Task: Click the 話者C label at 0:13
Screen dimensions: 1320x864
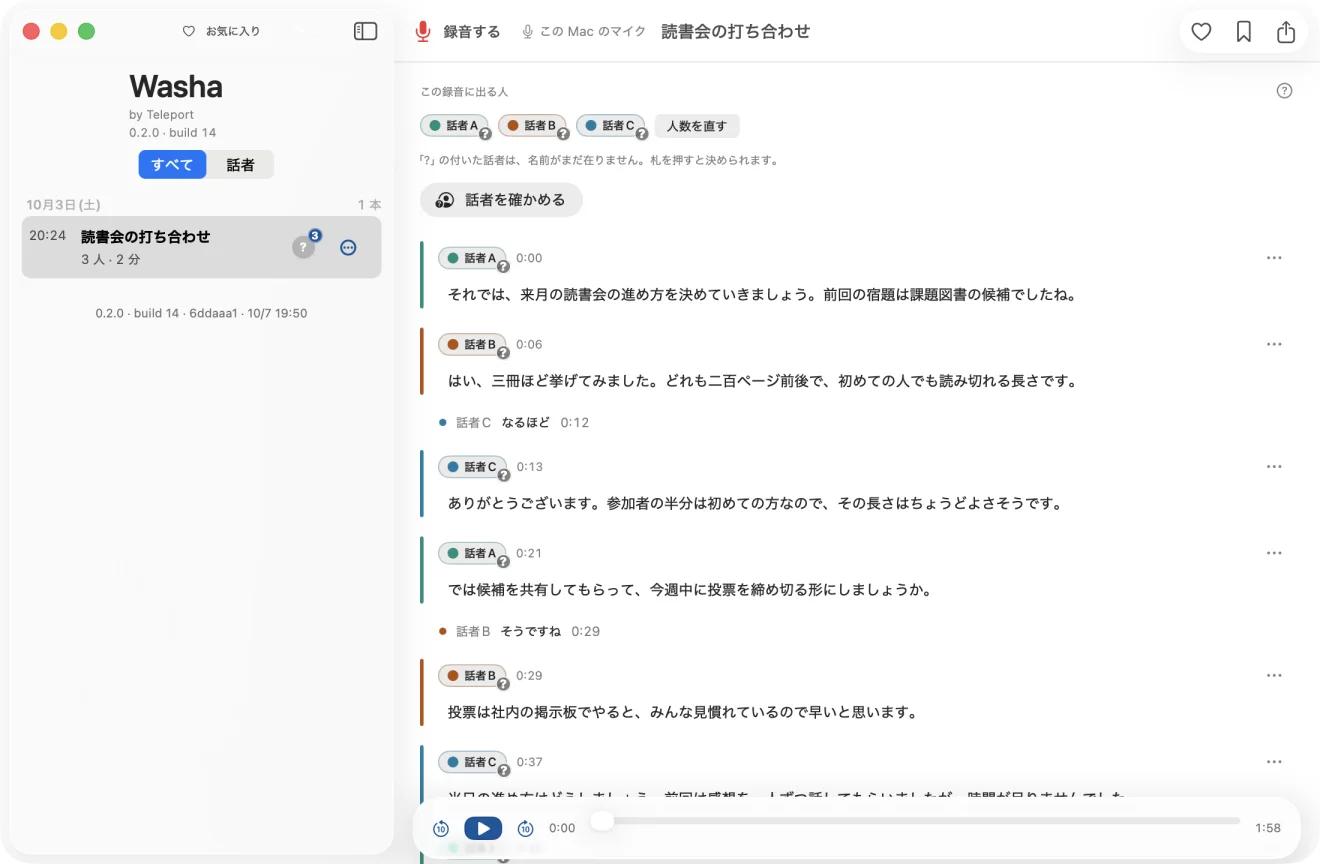Action: tap(473, 467)
